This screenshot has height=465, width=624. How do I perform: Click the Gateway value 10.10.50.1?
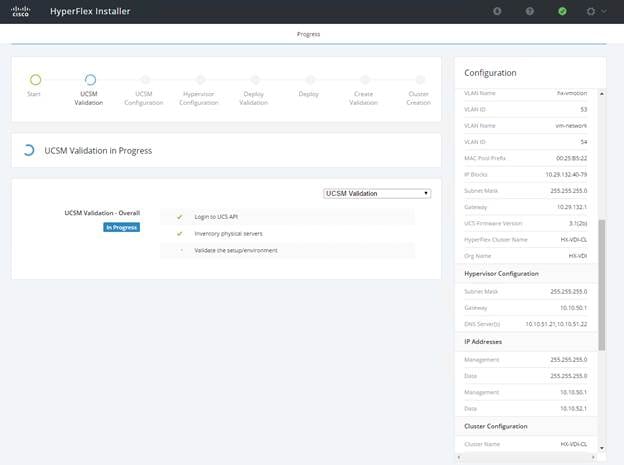(x=573, y=308)
